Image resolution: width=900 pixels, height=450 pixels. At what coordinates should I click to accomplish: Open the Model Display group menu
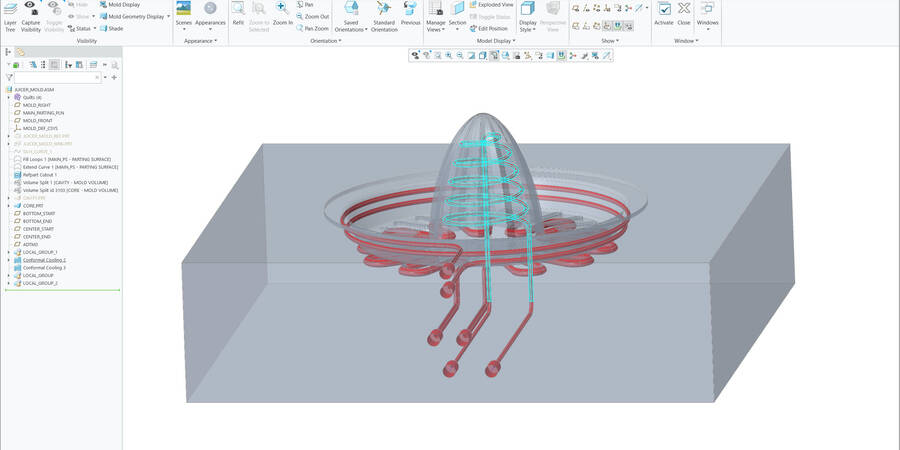point(496,41)
